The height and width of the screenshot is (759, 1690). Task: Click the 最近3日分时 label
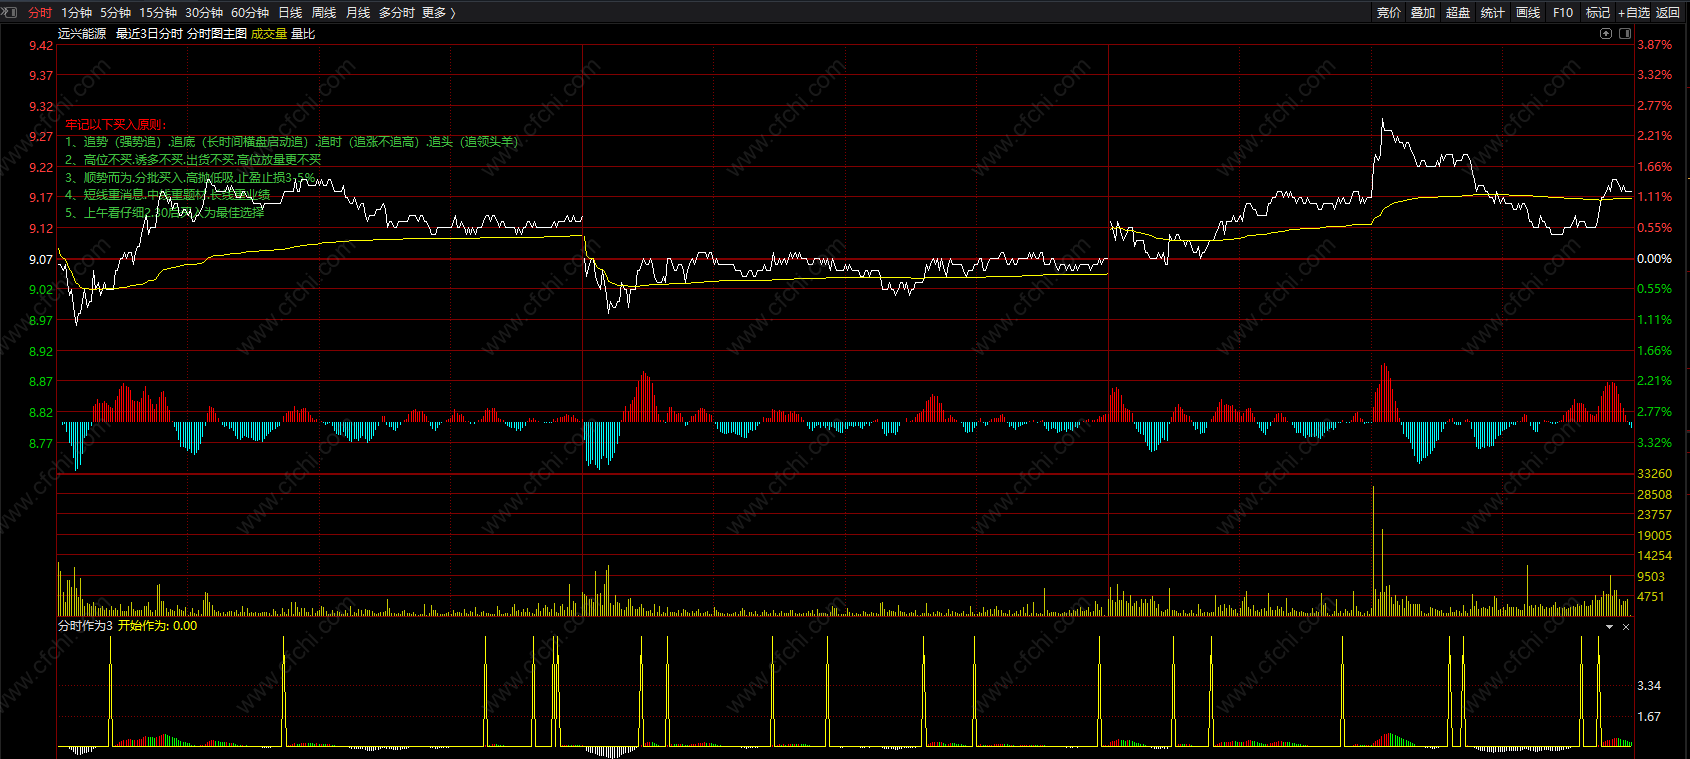coord(149,34)
